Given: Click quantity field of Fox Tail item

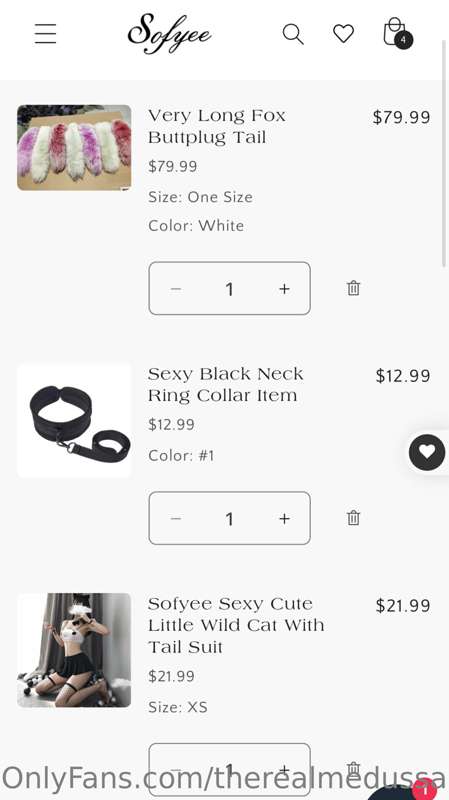Looking at the screenshot, I should click(x=230, y=289).
